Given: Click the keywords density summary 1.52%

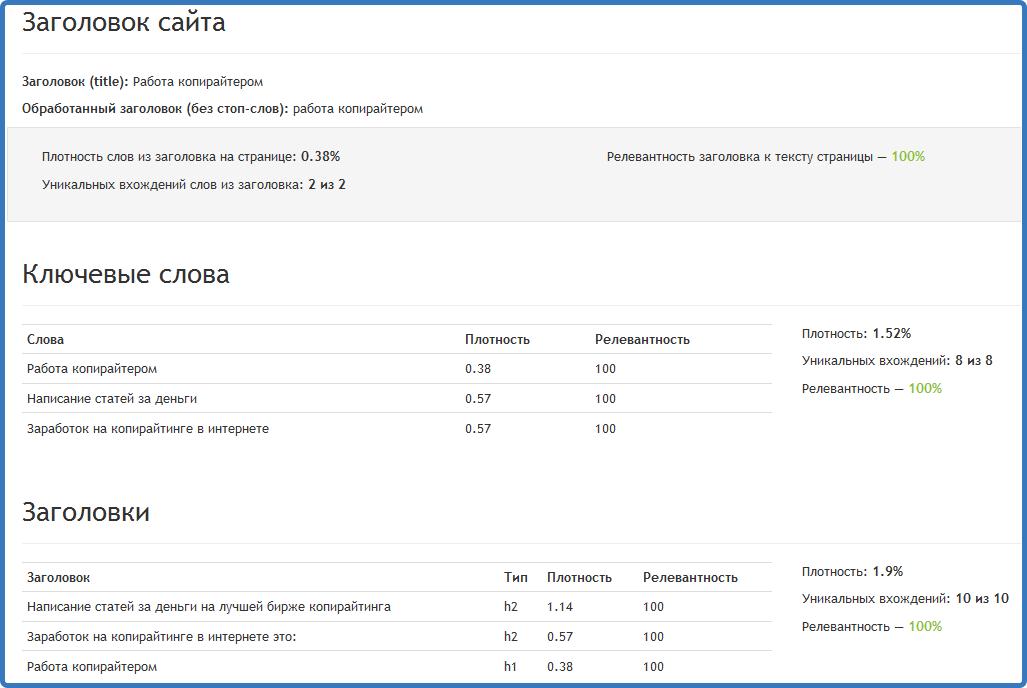Looking at the screenshot, I should 891,334.
